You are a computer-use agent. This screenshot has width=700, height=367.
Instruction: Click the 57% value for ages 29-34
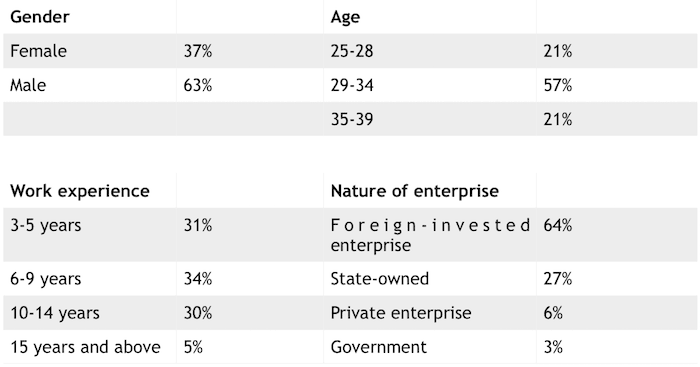[x=558, y=85]
